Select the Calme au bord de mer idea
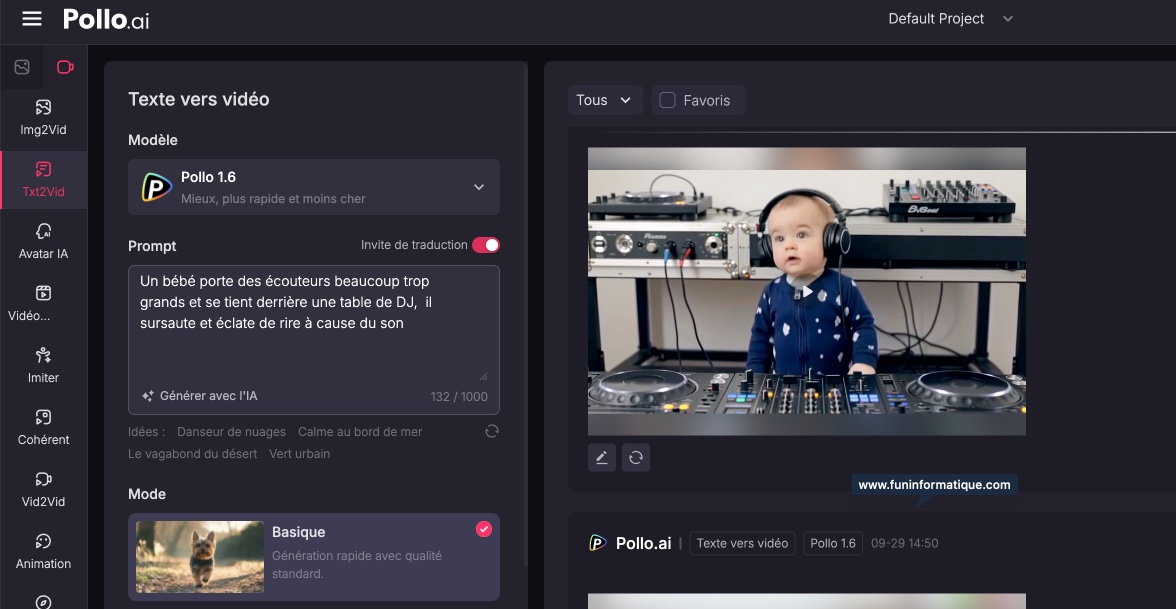 tap(359, 431)
